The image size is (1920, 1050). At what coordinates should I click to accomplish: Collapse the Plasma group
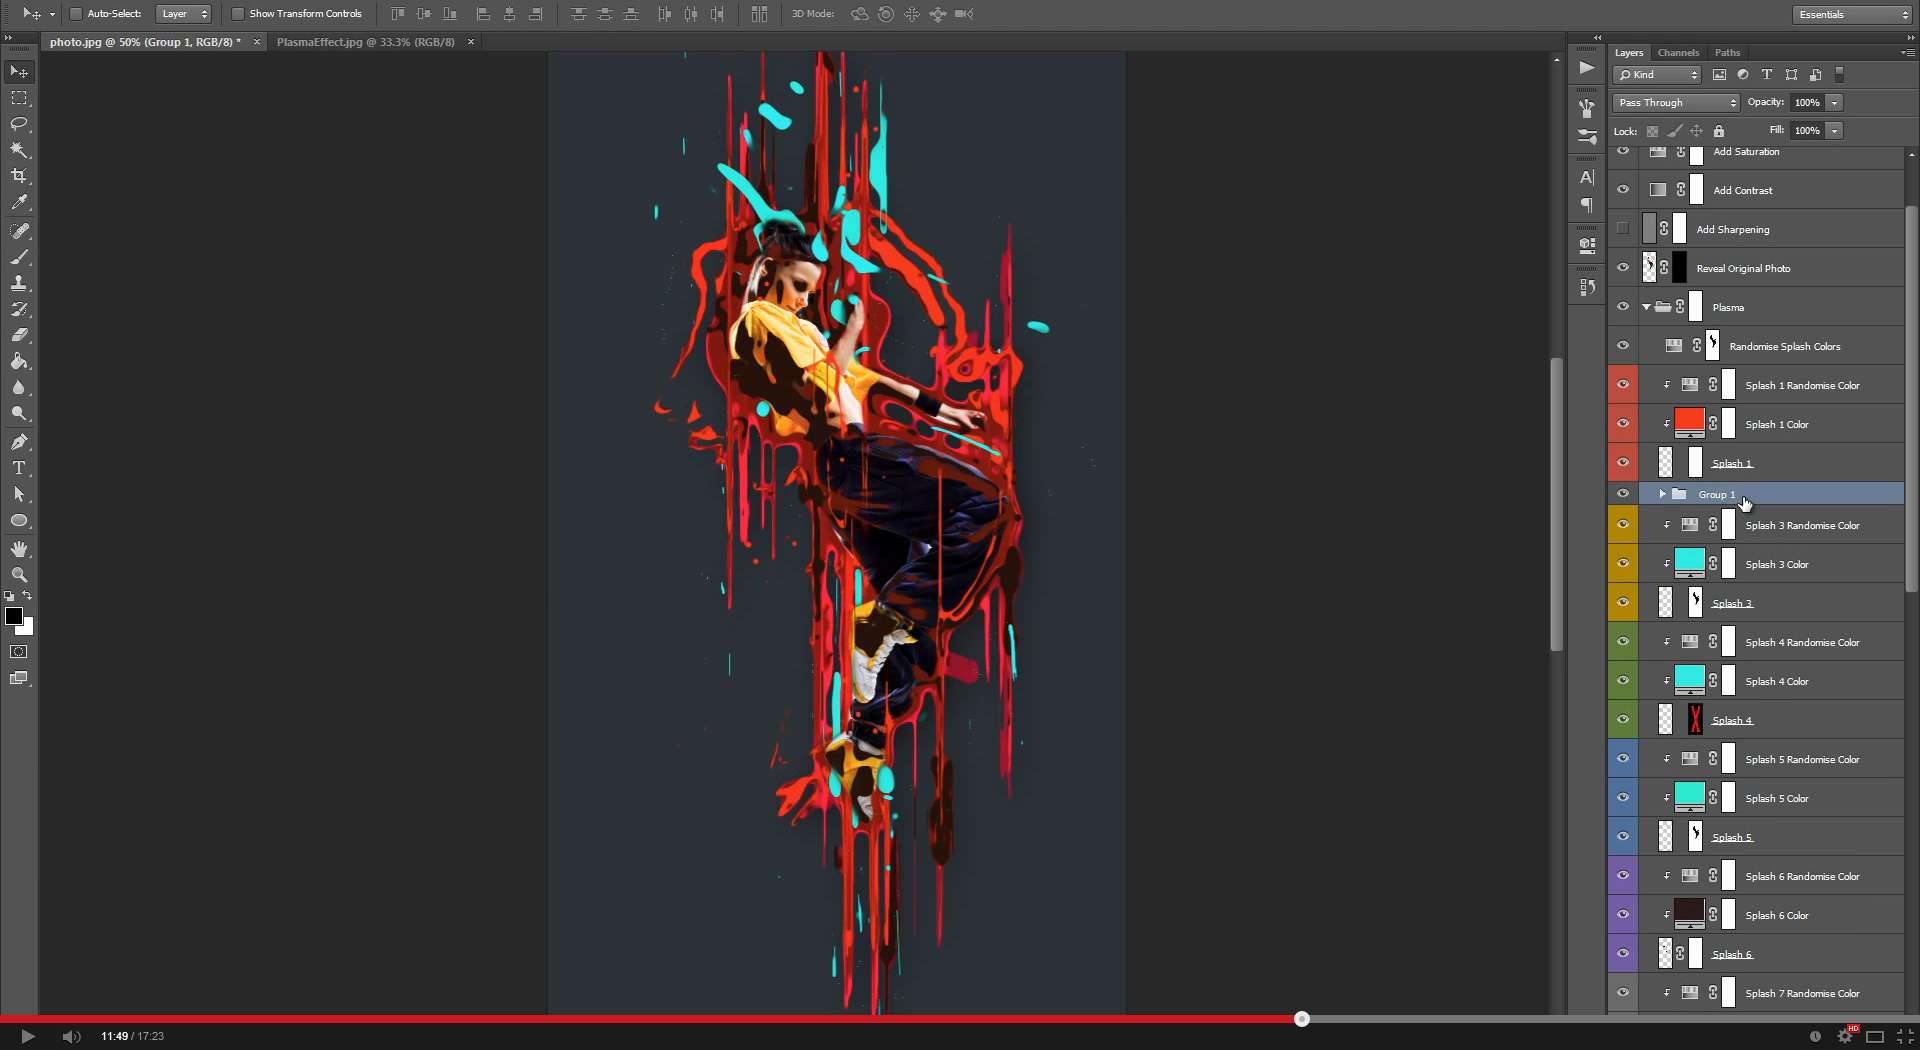pos(1647,307)
